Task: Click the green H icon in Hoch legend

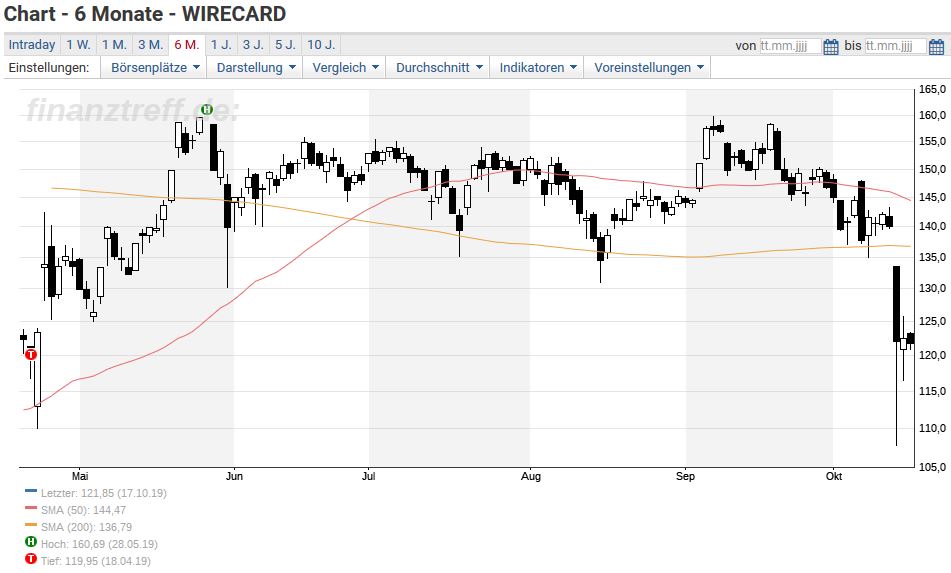Action: tap(31, 541)
